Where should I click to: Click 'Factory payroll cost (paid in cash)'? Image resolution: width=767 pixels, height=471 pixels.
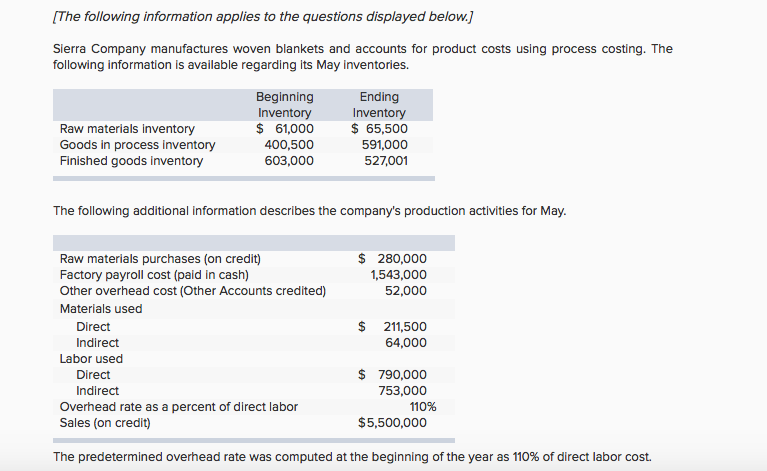coord(154,275)
